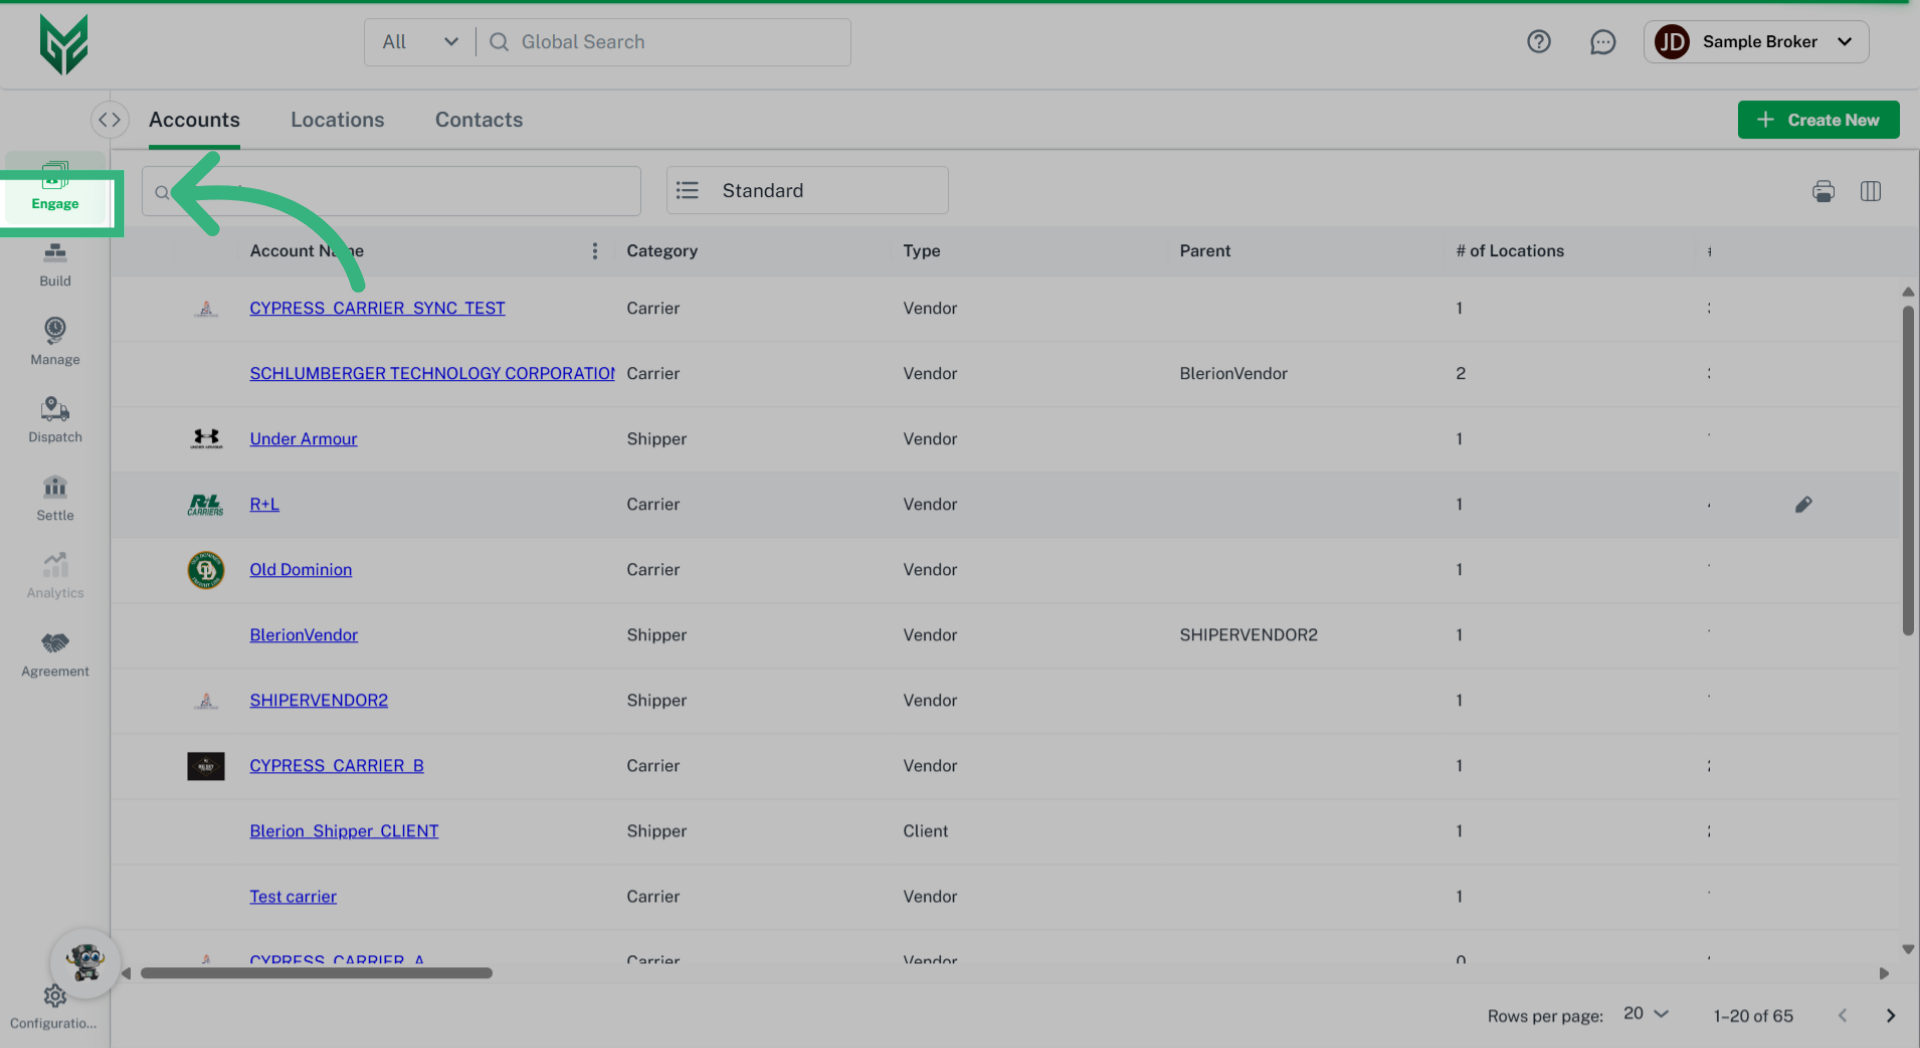The height and width of the screenshot is (1048, 1920).
Task: Click the pencil edit icon for R+L
Action: click(1803, 504)
